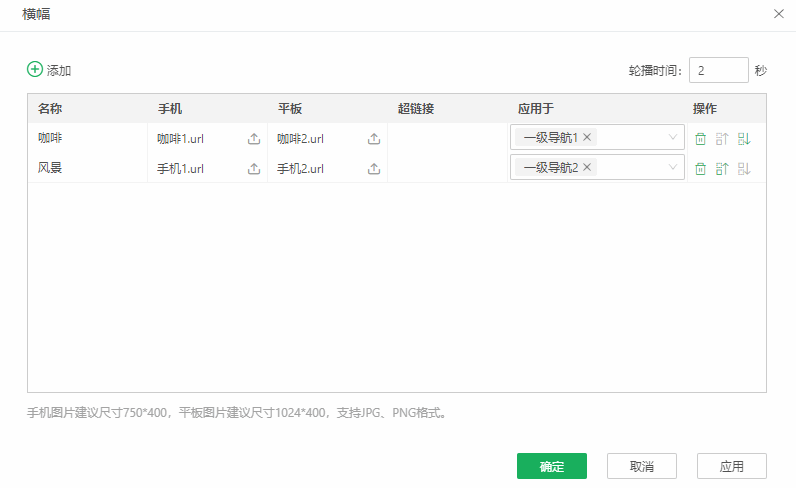Expand the 应用于 dropdown for 咖啡

673,137
